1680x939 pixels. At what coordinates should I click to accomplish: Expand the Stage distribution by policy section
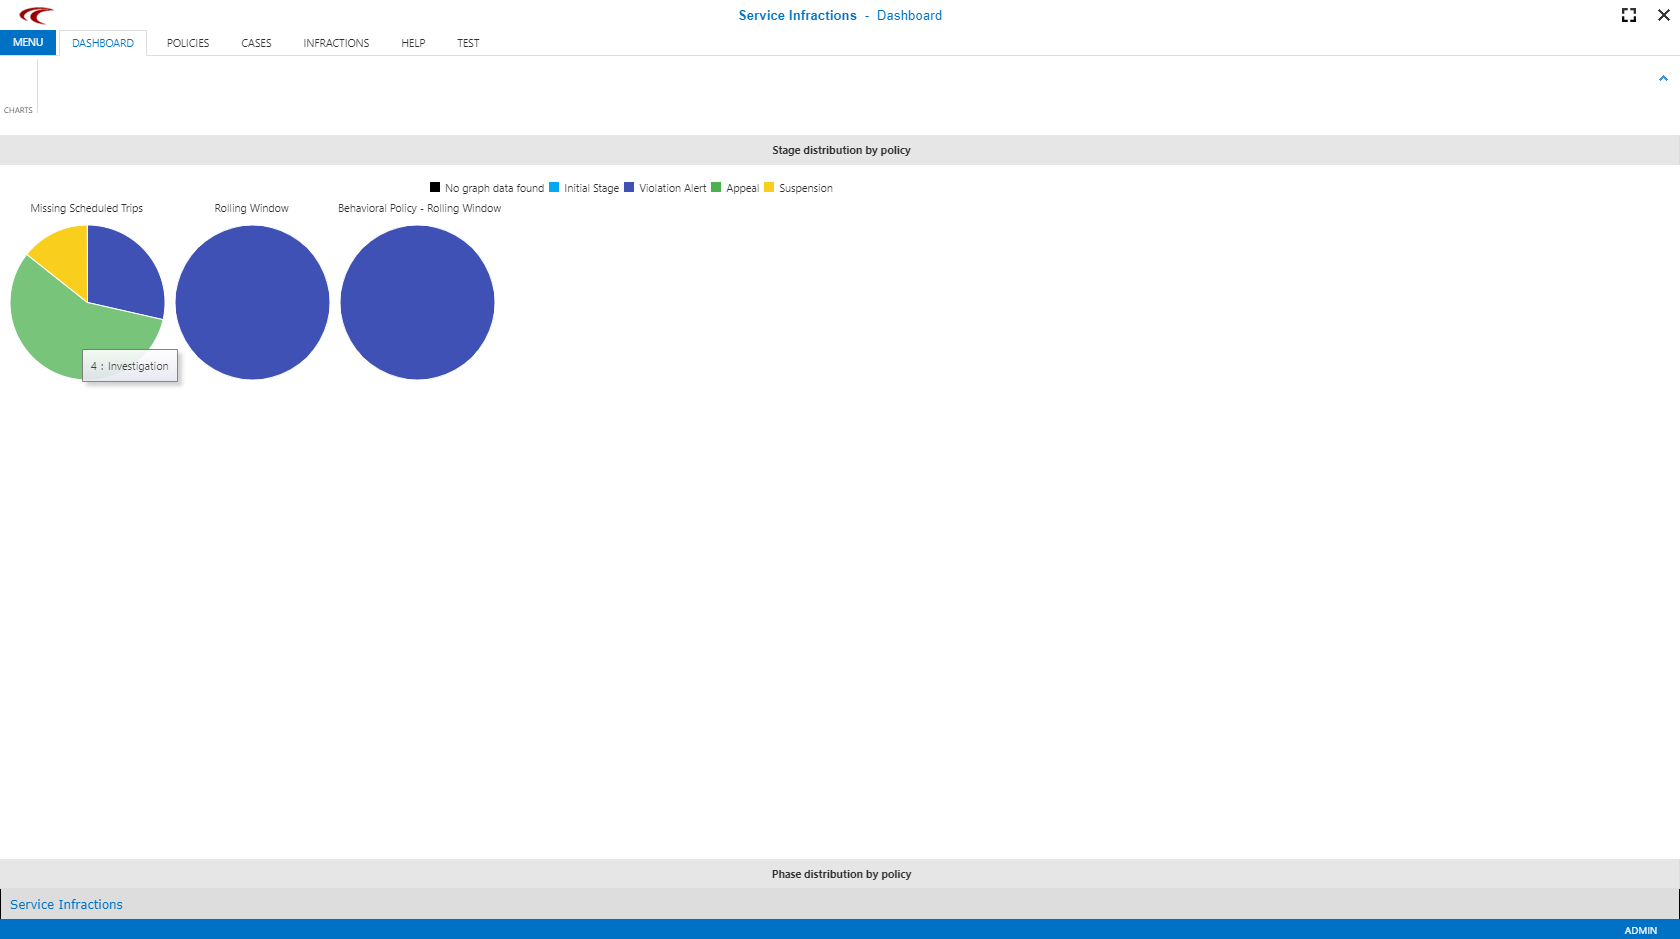tap(840, 149)
